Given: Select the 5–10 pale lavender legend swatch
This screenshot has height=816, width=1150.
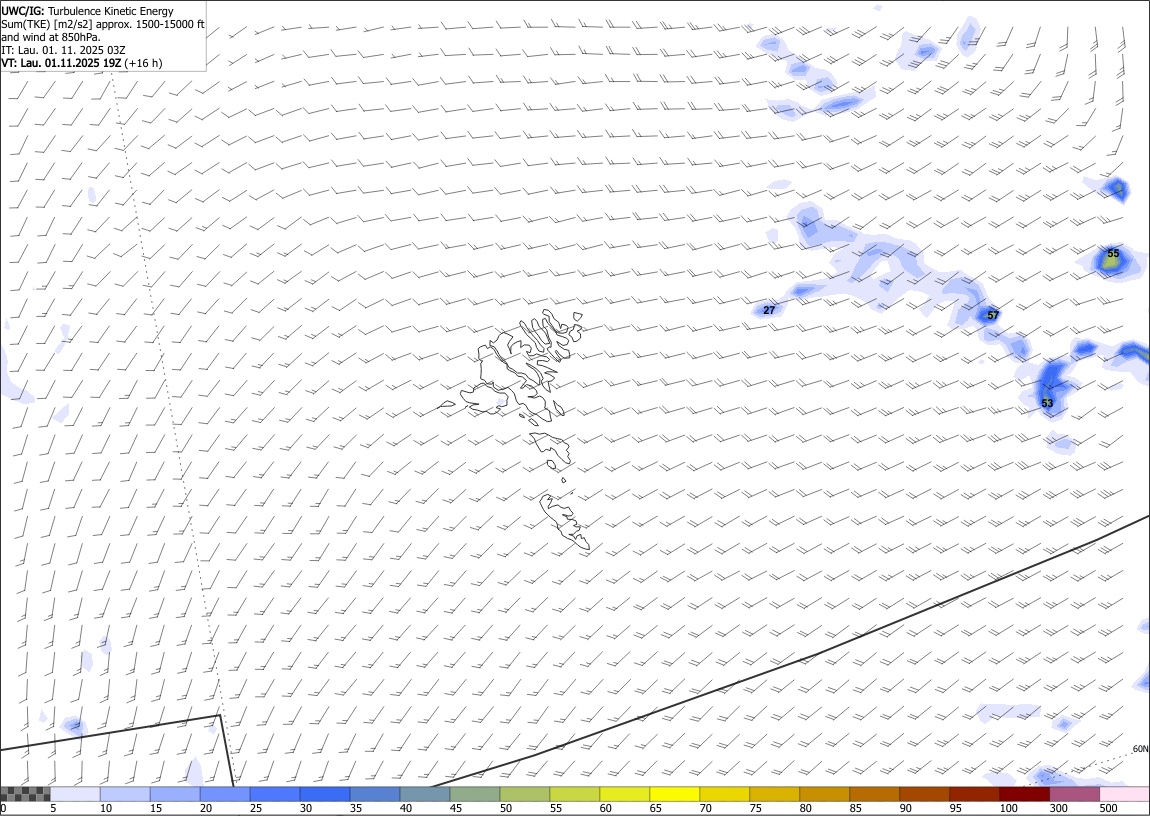Looking at the screenshot, I should click(75, 794).
